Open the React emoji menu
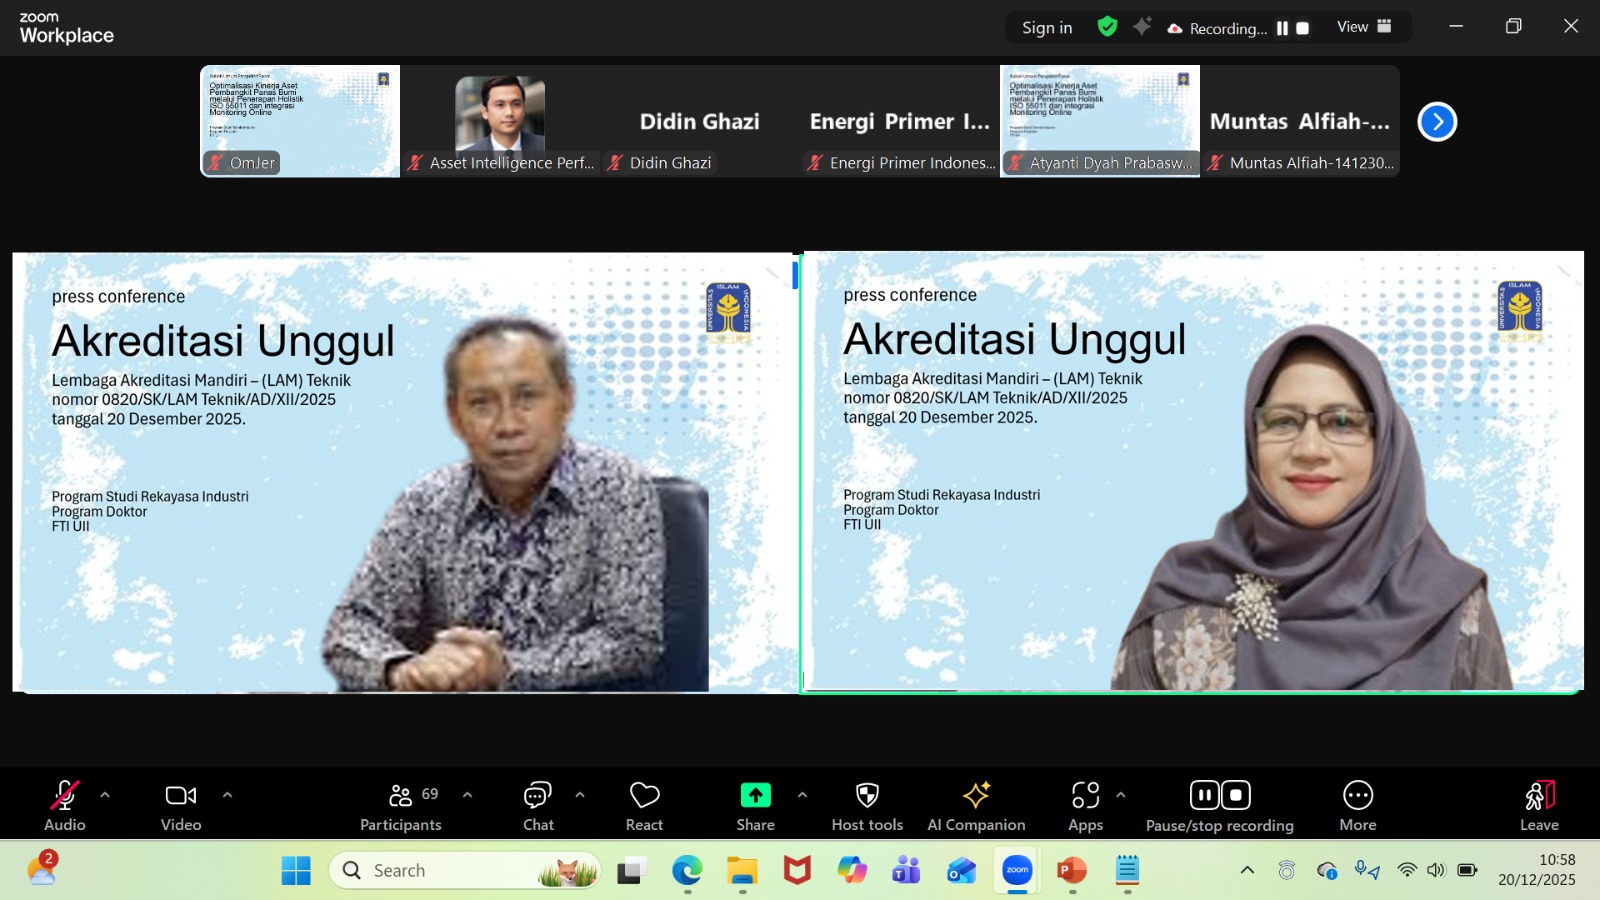1600x900 pixels. click(x=644, y=806)
